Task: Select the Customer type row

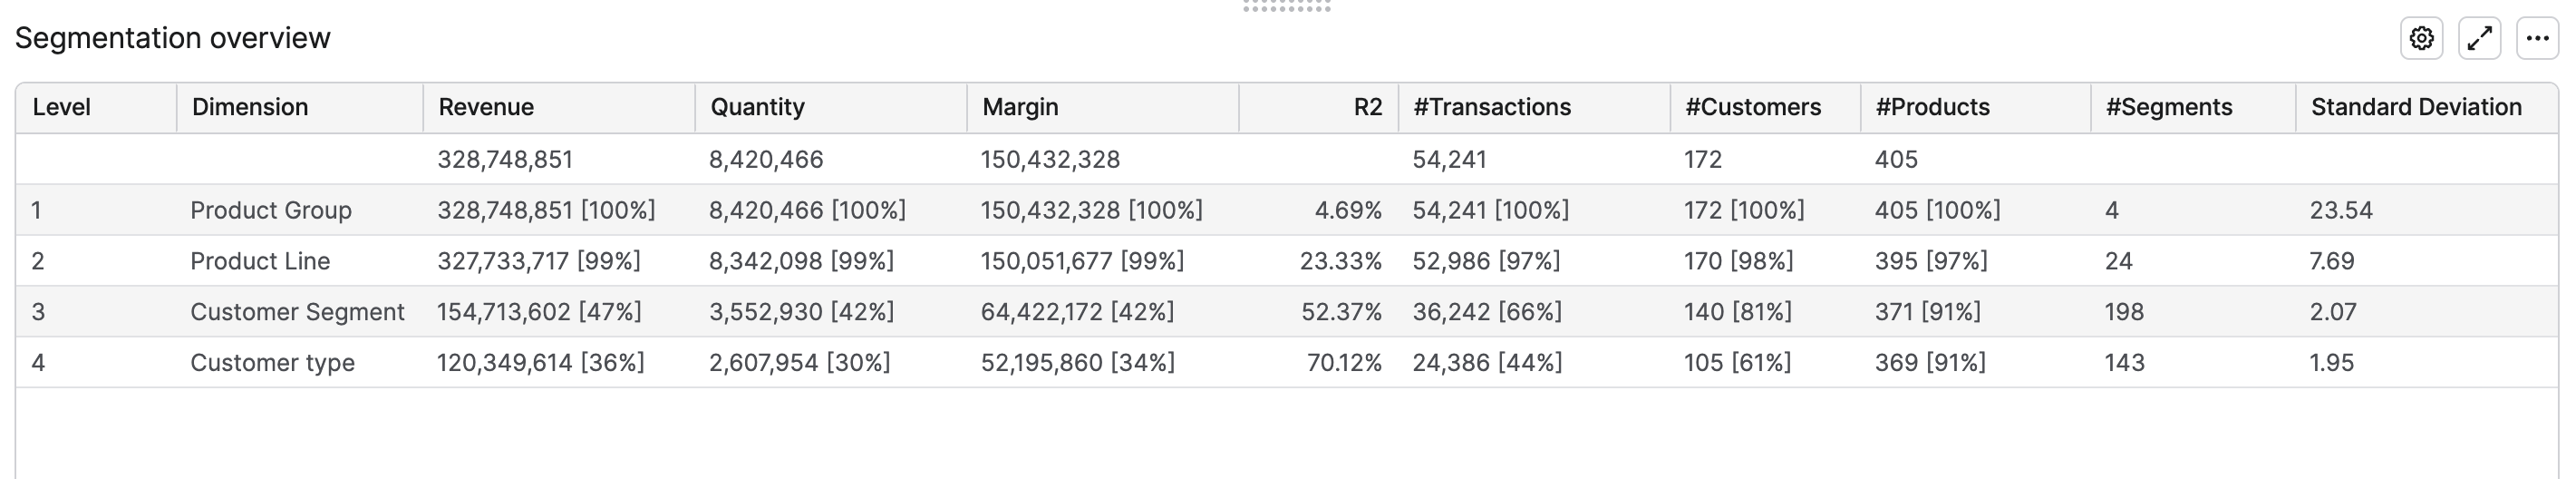Action: pos(272,363)
